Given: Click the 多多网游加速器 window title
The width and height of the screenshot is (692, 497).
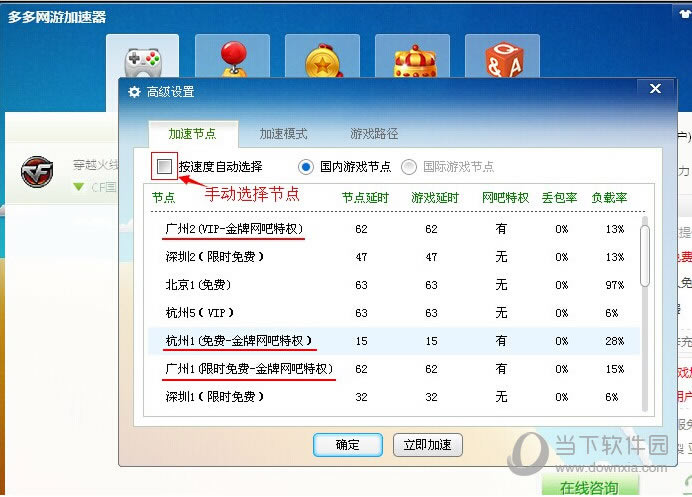Looking at the screenshot, I should tap(57, 17).
